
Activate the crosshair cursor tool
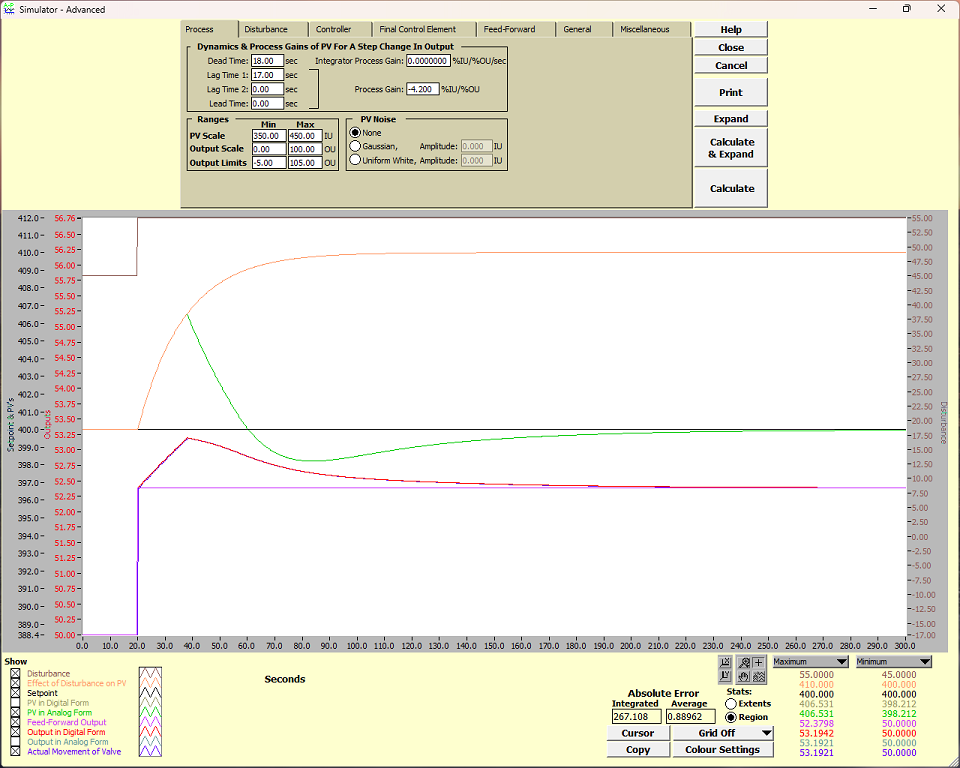click(x=757, y=661)
